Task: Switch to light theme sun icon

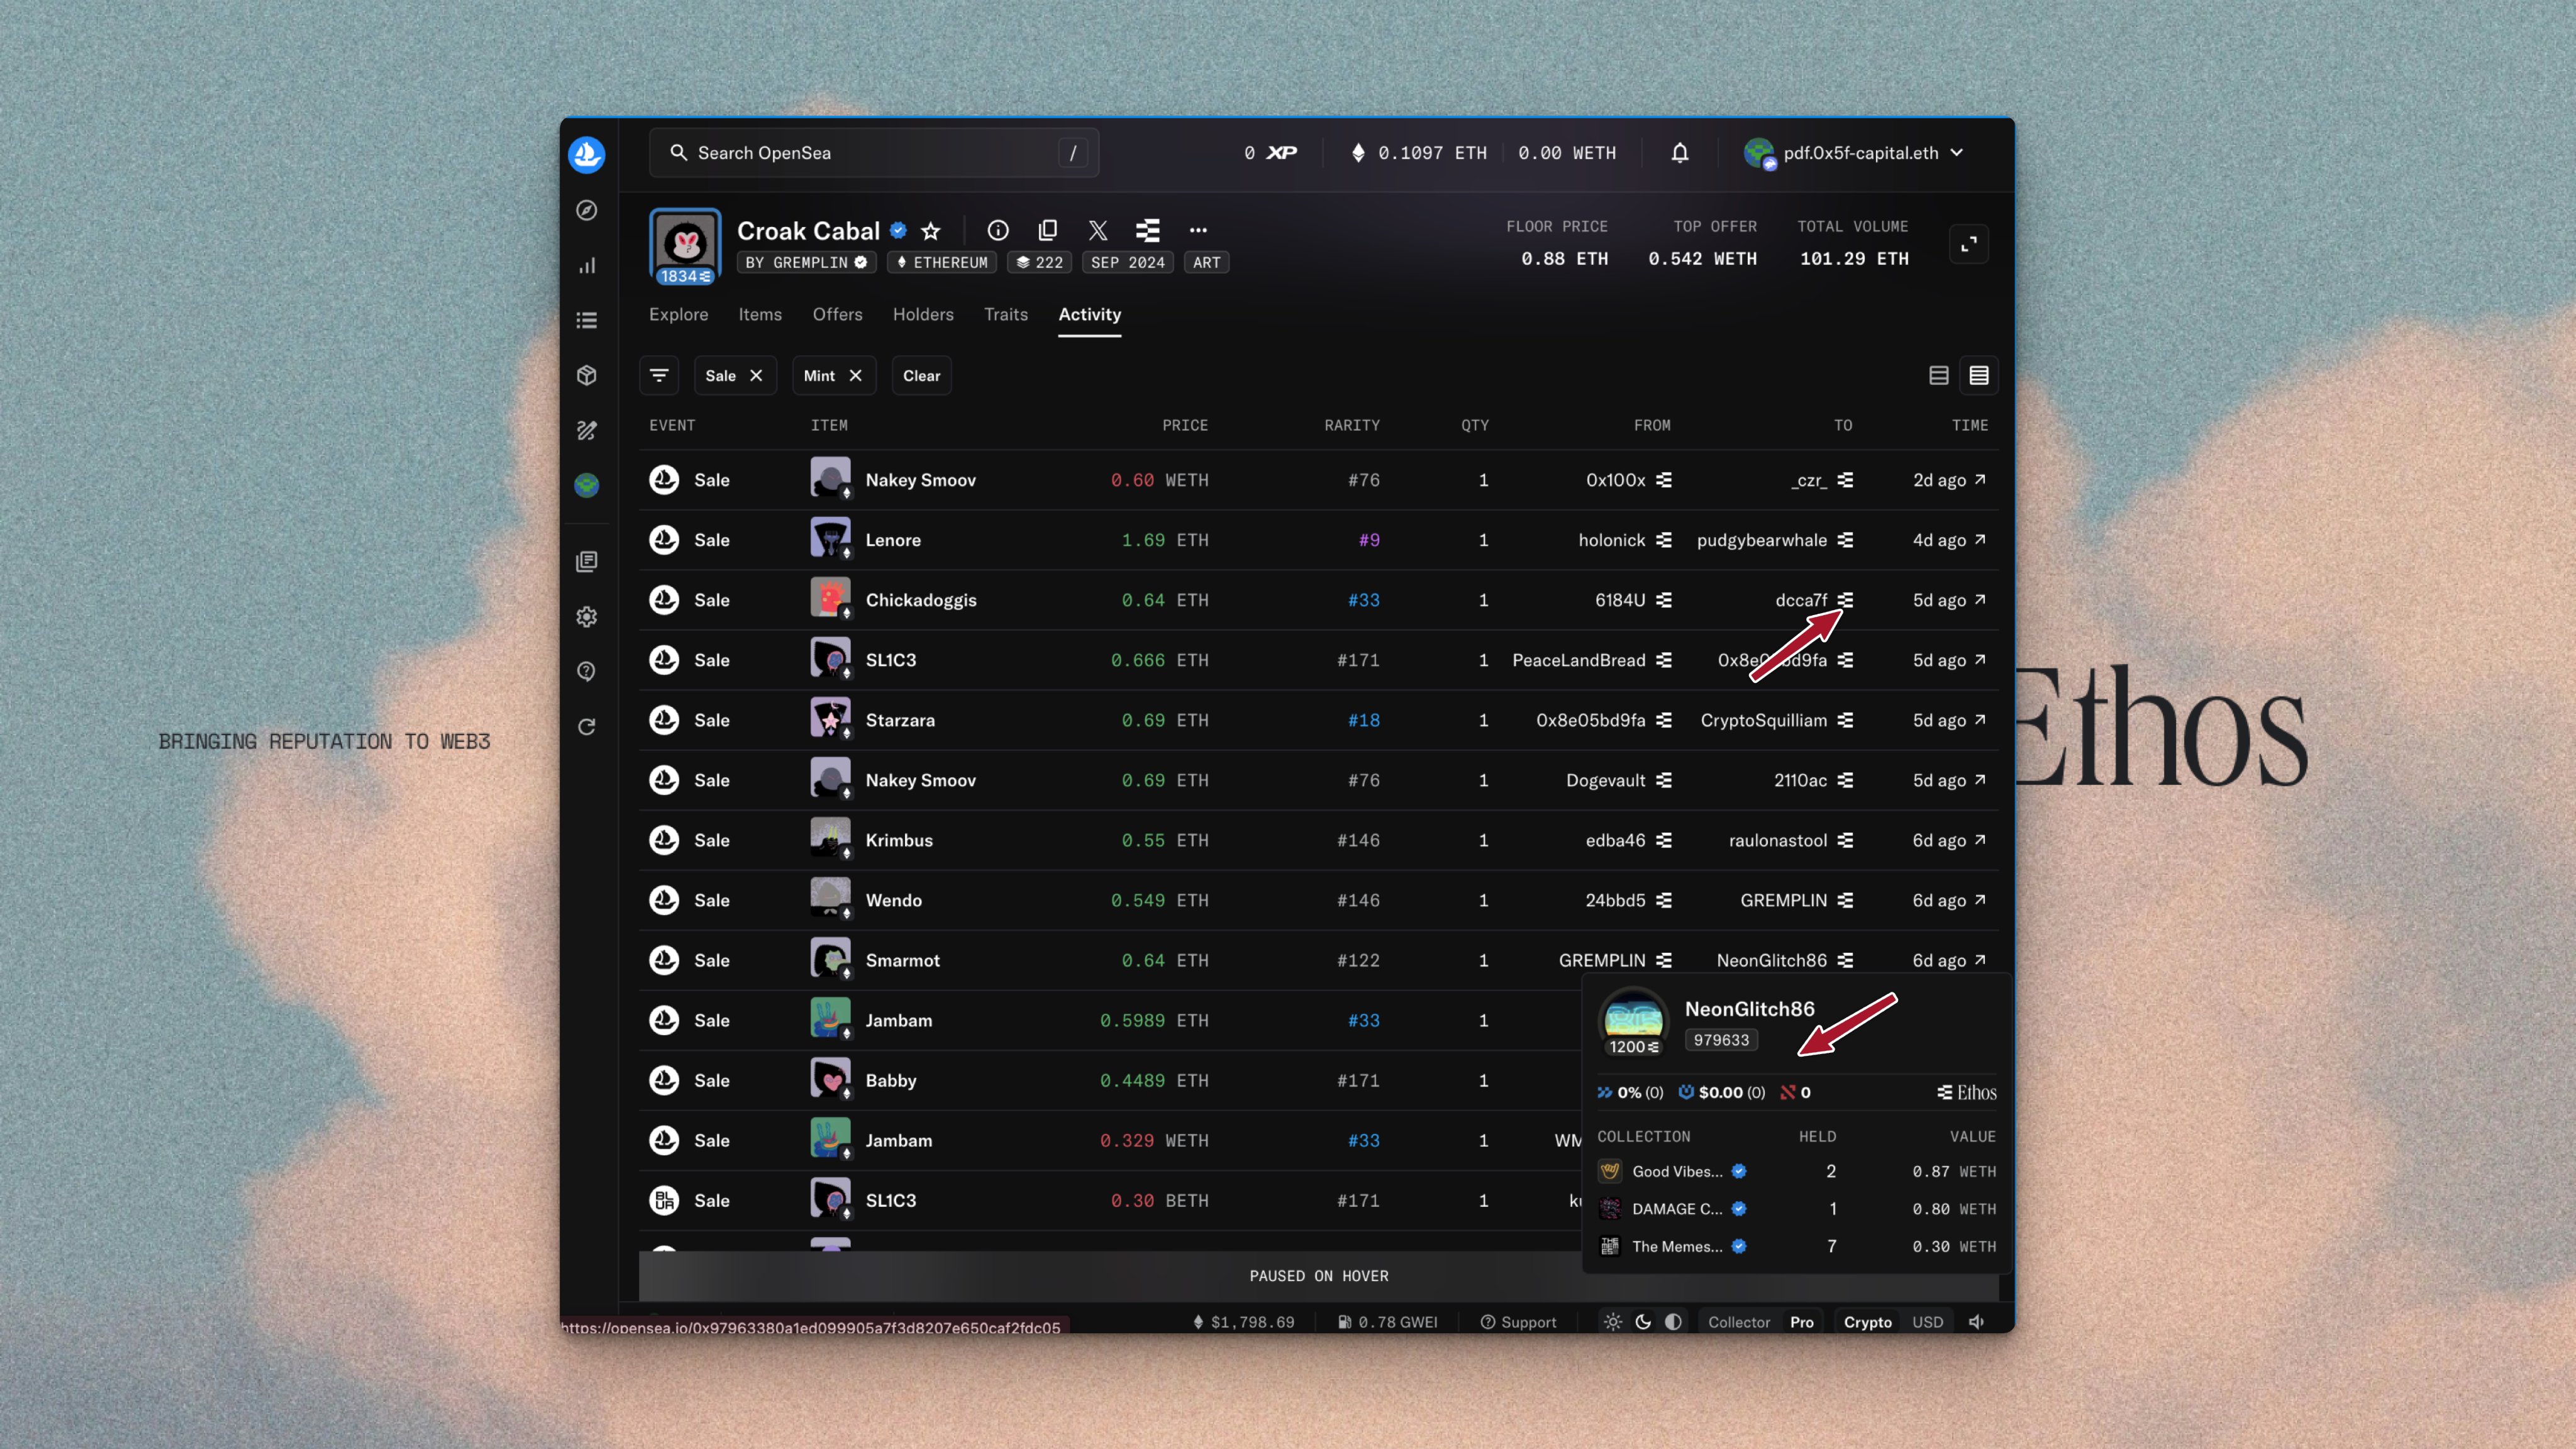Action: (x=1613, y=1322)
